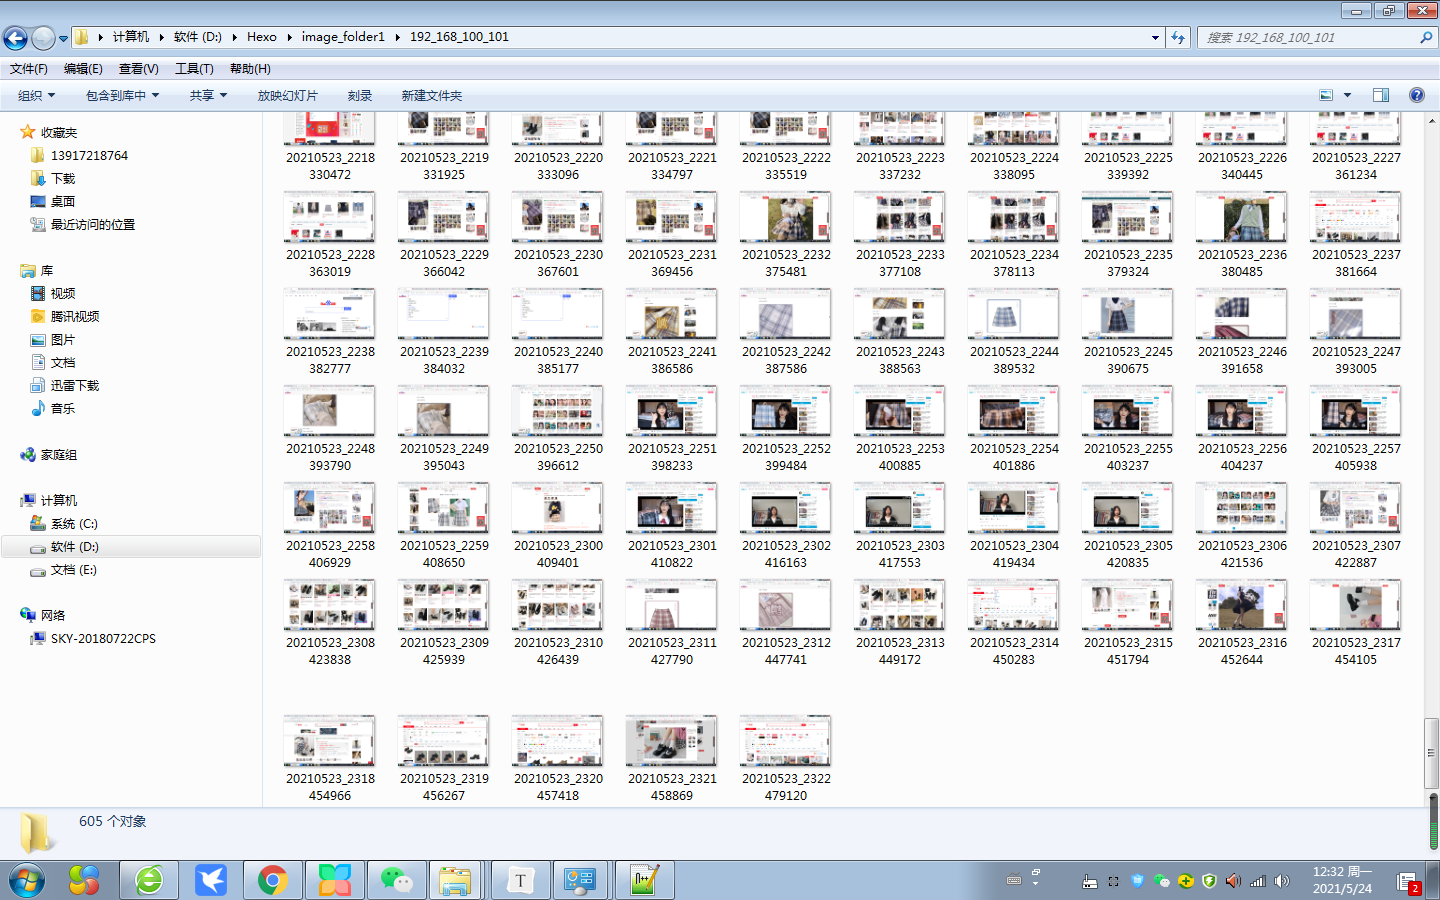The image size is (1440, 900).
Task: Refresh the folder using address bar button
Action: [1178, 37]
